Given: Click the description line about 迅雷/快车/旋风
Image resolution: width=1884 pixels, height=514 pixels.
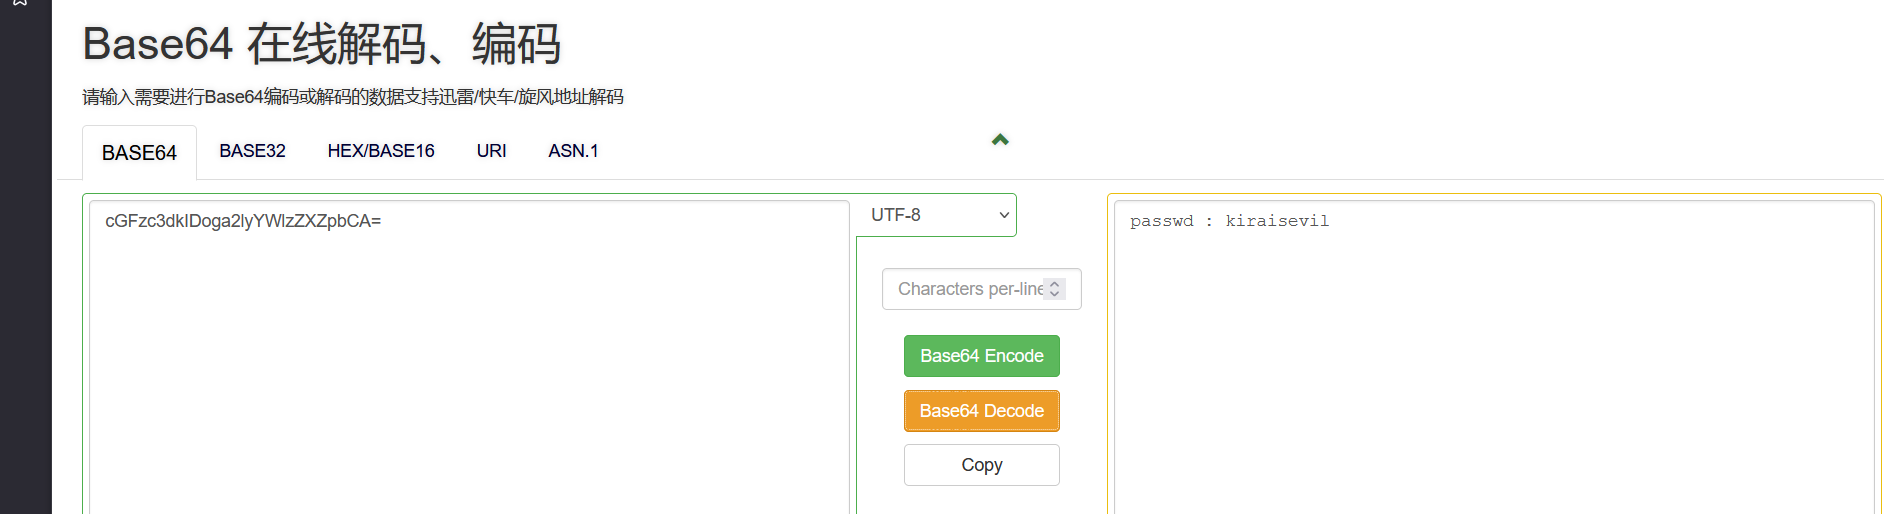Looking at the screenshot, I should (x=353, y=97).
